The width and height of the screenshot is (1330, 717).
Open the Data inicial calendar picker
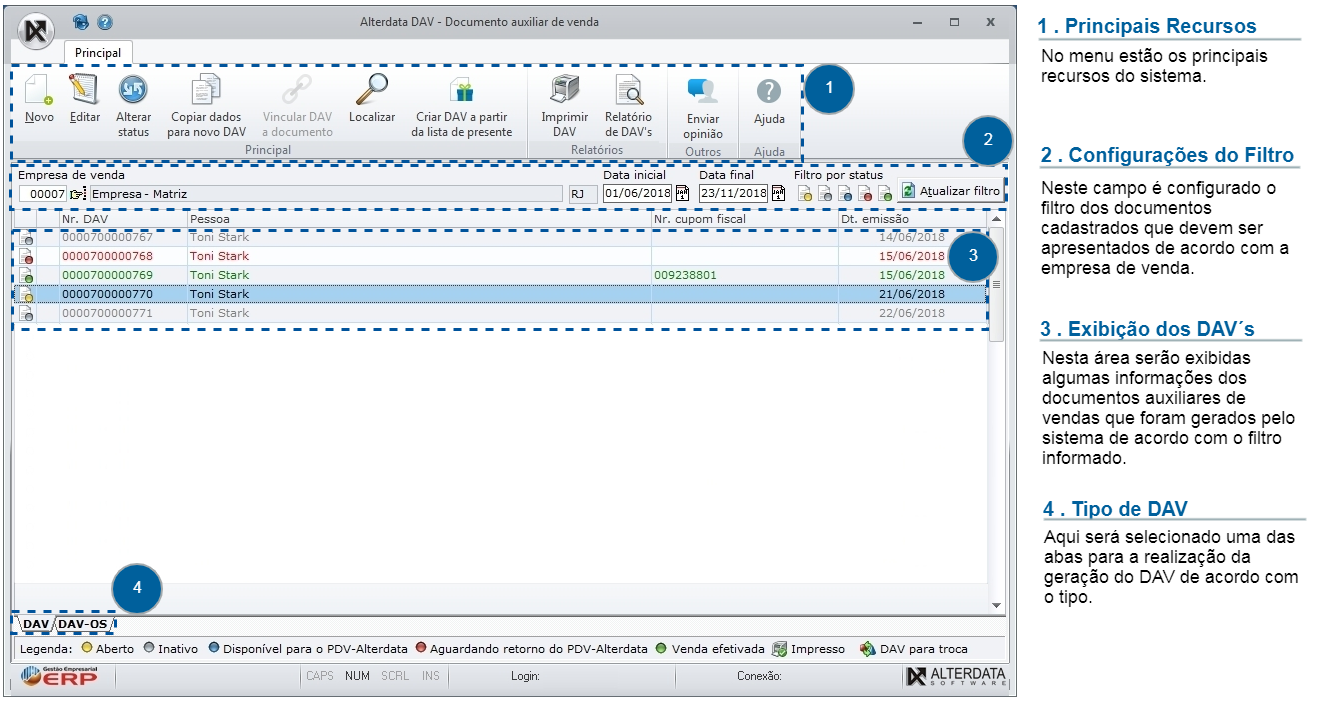(x=682, y=193)
